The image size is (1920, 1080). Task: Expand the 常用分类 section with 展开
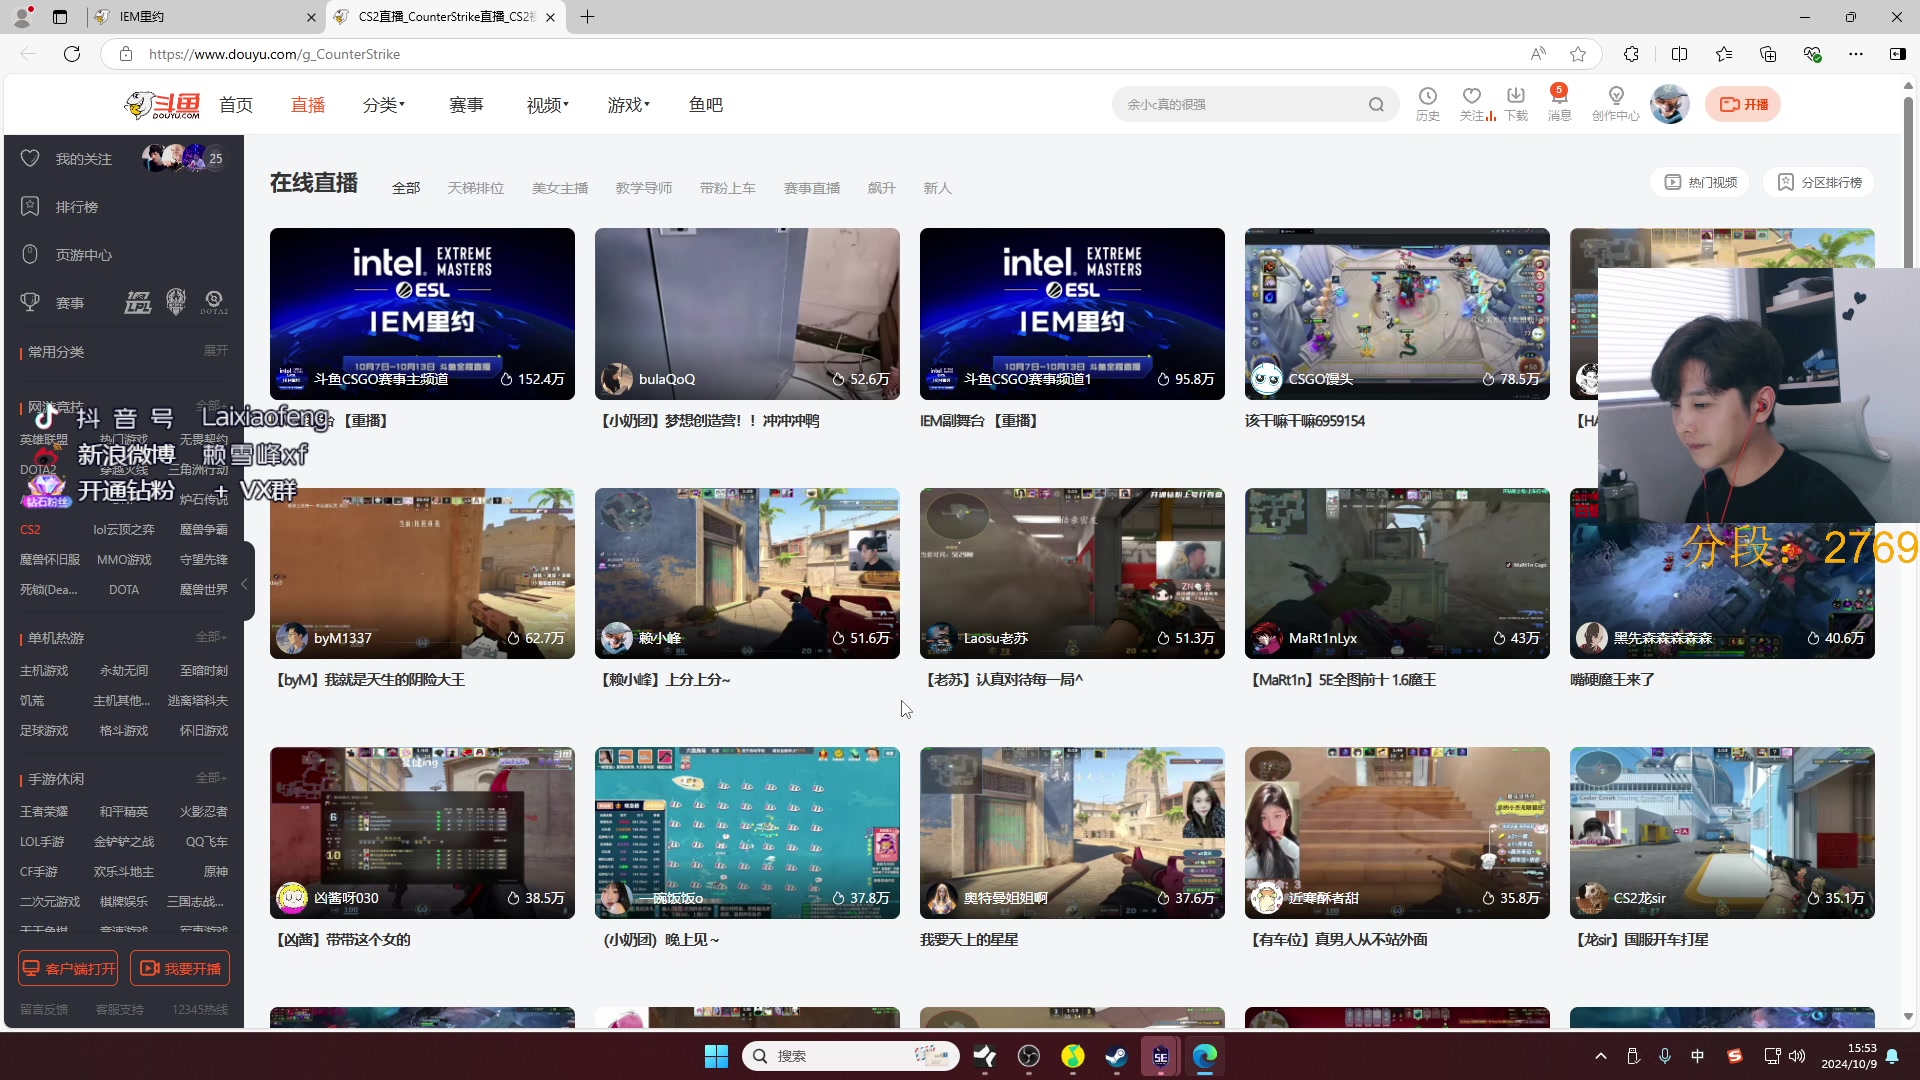[216, 351]
